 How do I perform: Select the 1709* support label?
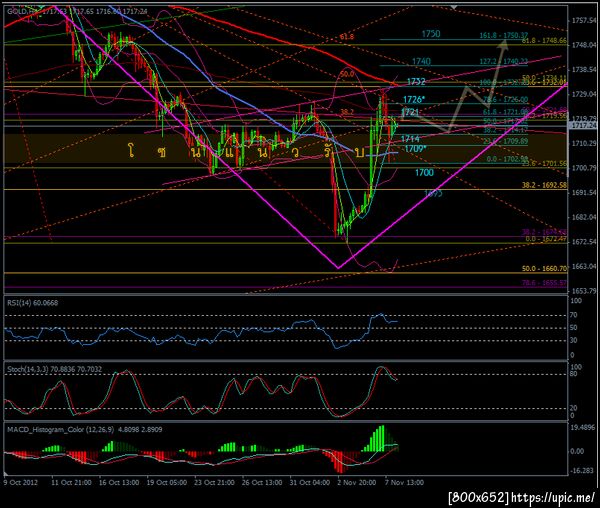(416, 148)
